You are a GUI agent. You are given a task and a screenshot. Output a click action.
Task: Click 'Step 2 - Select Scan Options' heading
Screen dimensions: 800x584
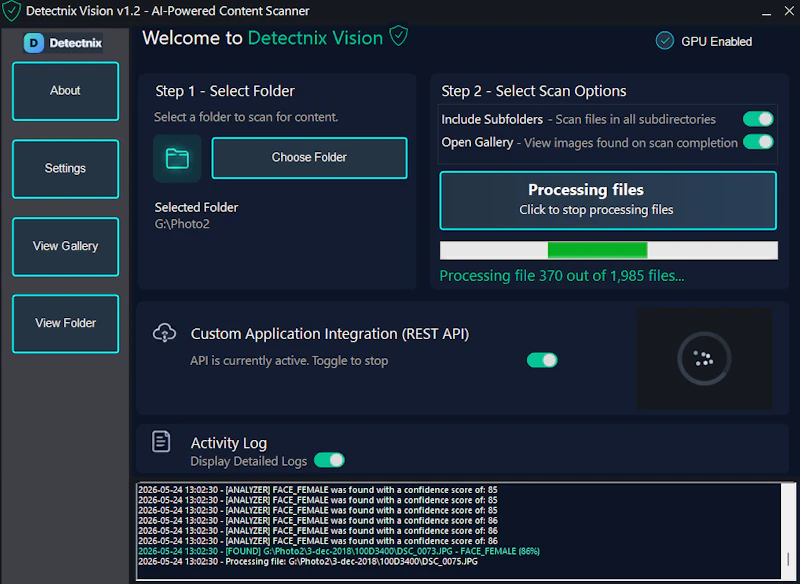534,91
